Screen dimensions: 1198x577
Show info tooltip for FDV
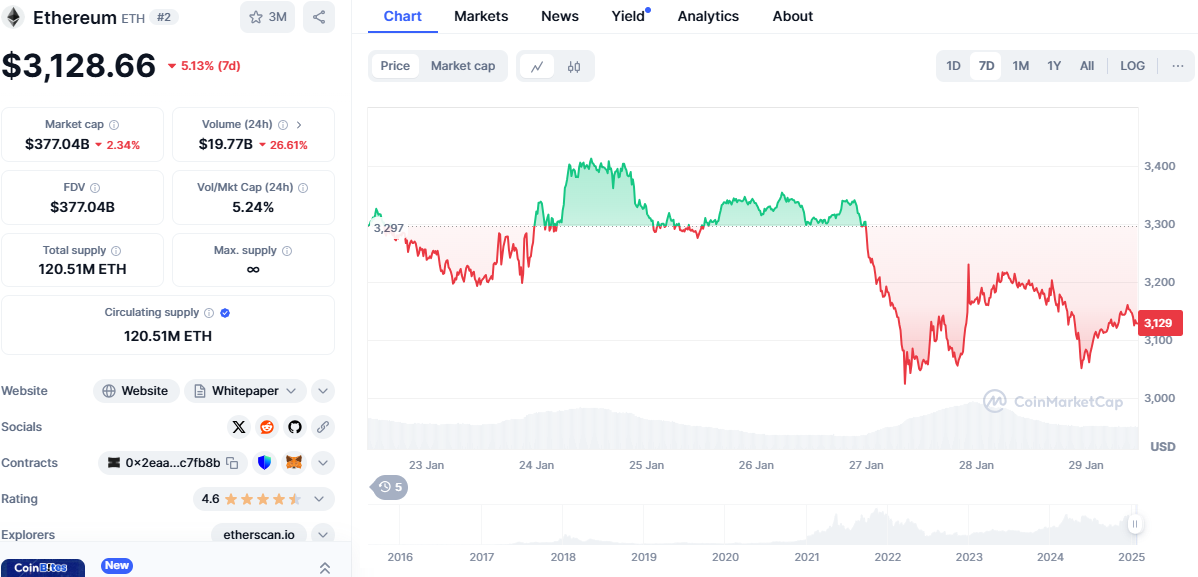point(95,187)
